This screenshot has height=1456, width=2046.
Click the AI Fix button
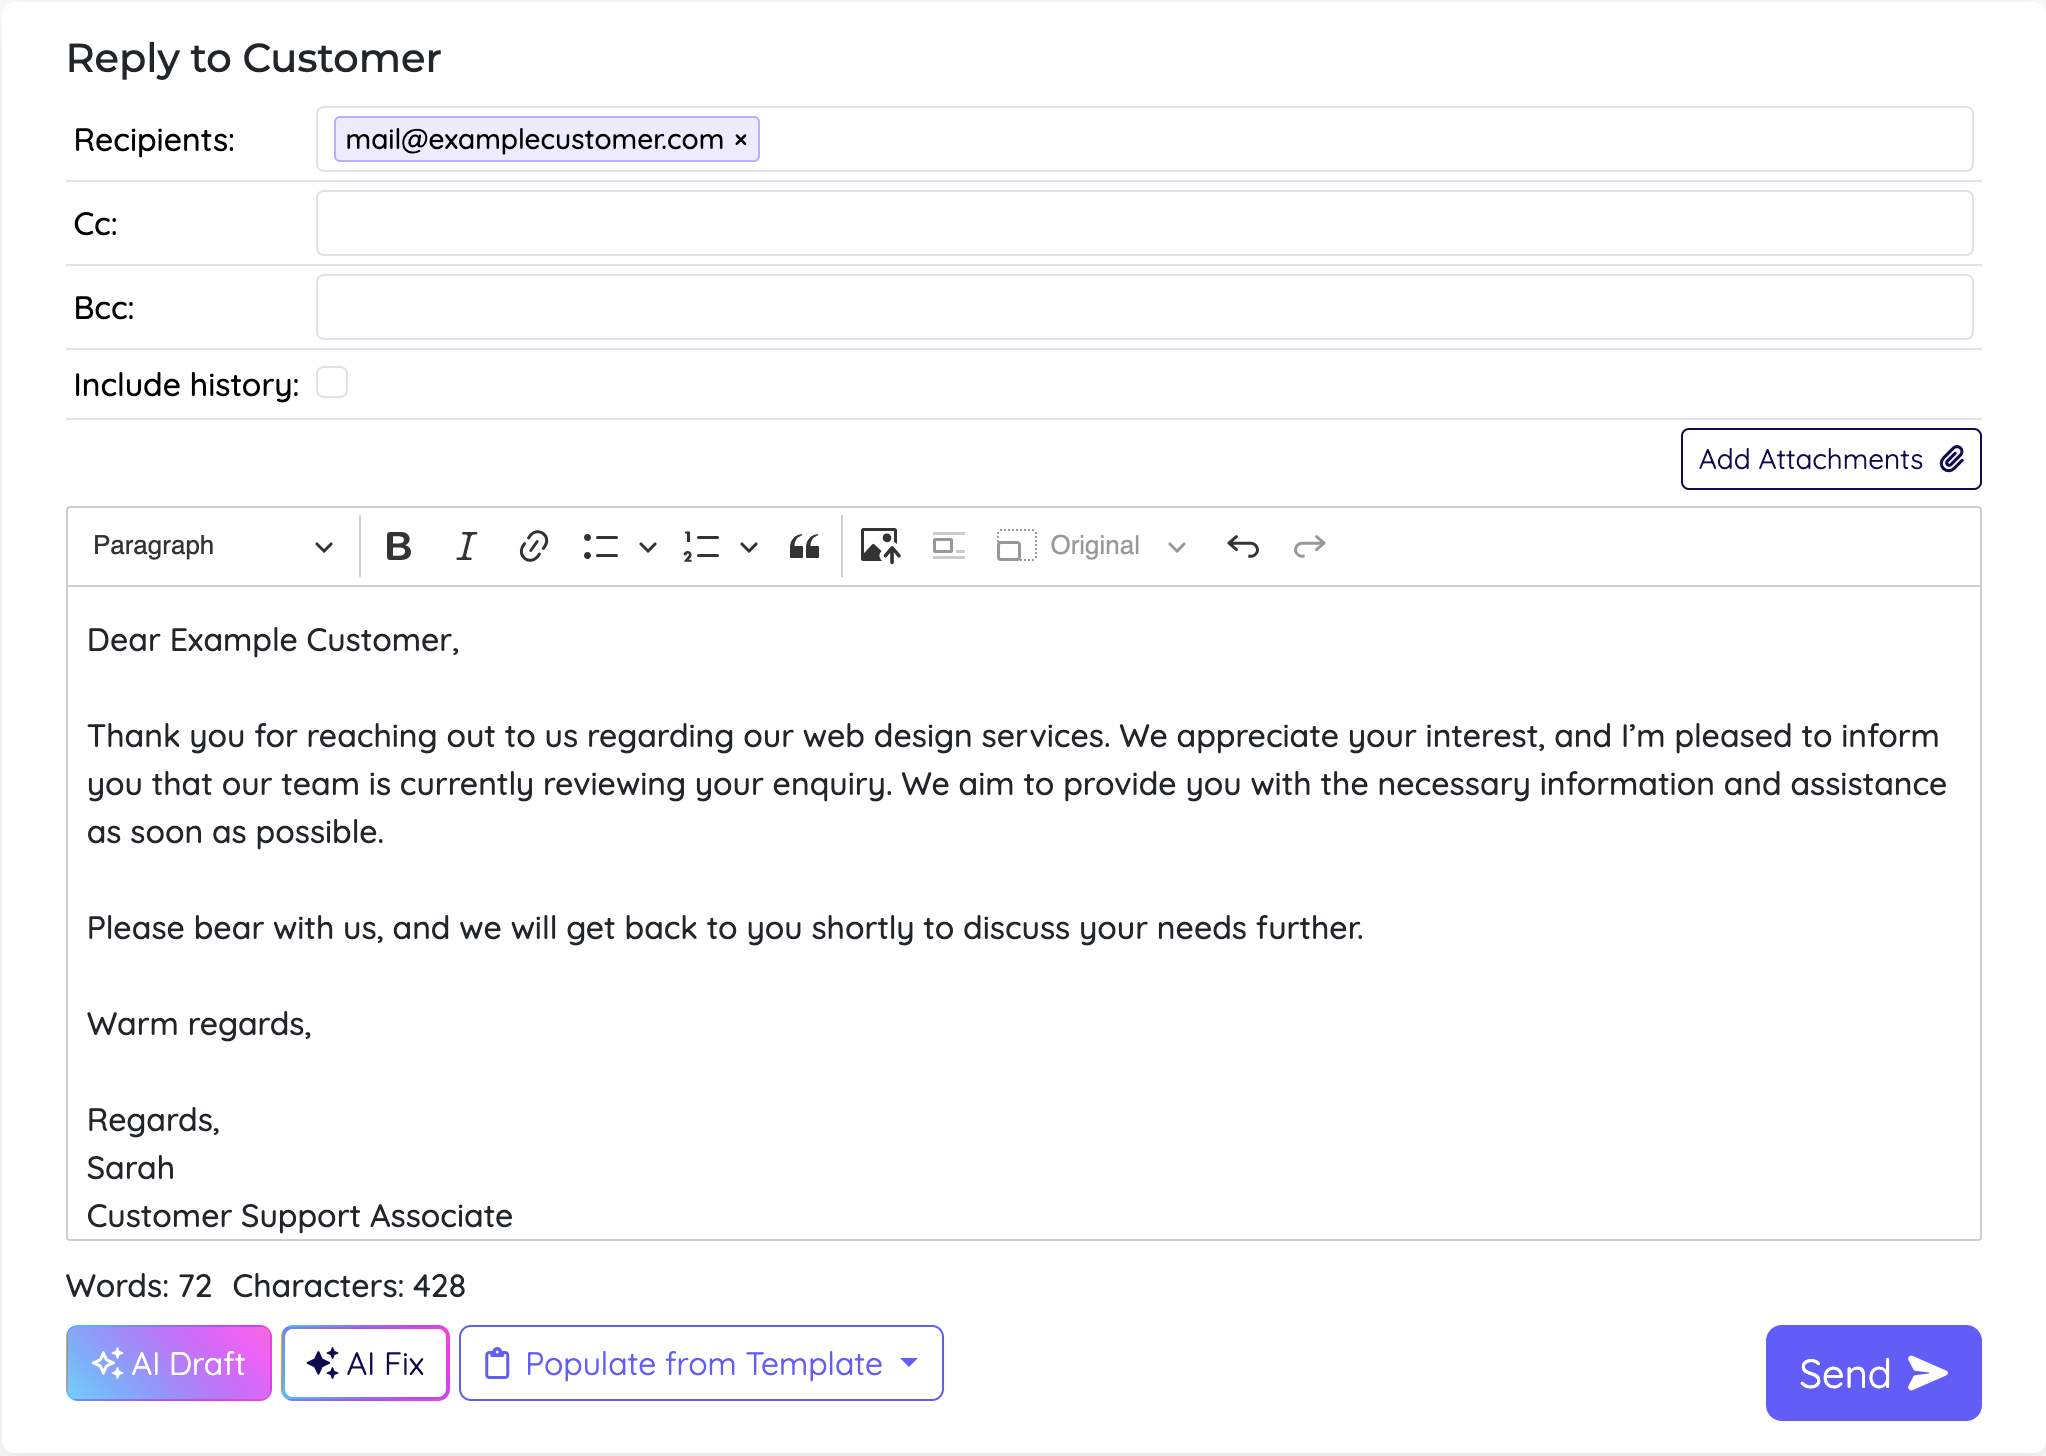366,1363
